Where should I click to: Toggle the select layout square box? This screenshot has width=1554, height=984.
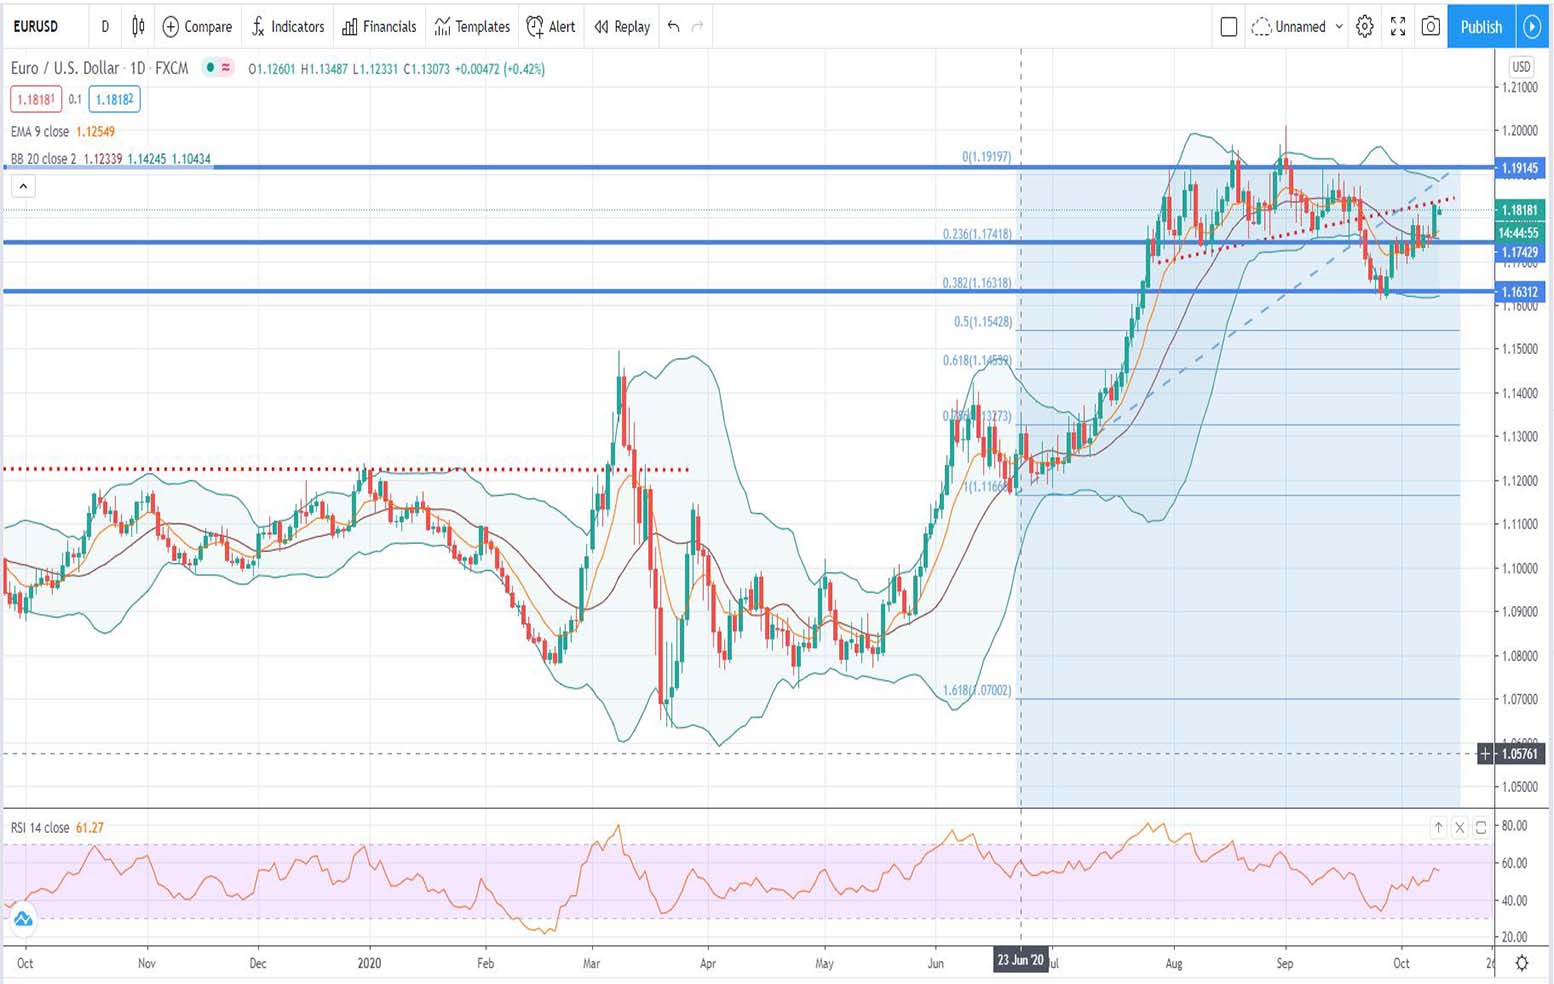[x=1229, y=27]
